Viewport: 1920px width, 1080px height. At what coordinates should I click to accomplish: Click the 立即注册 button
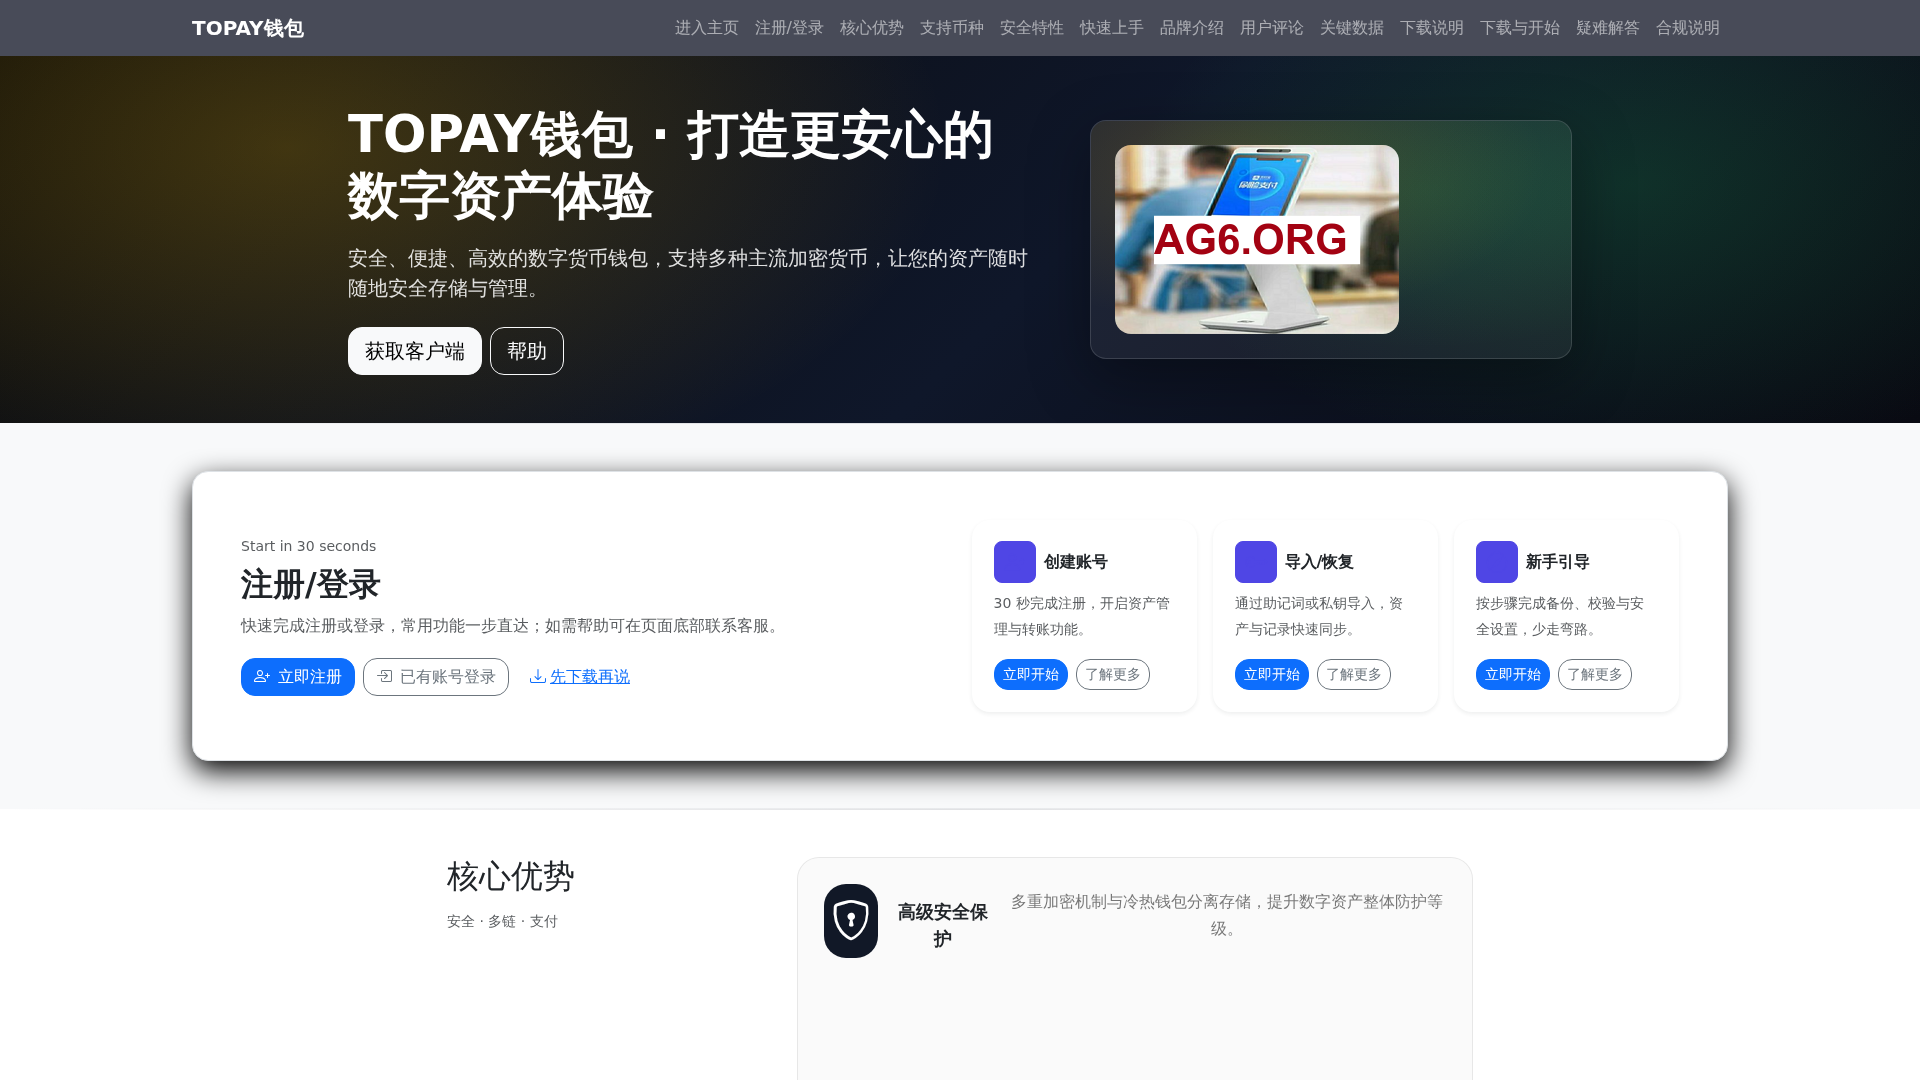[x=298, y=677]
